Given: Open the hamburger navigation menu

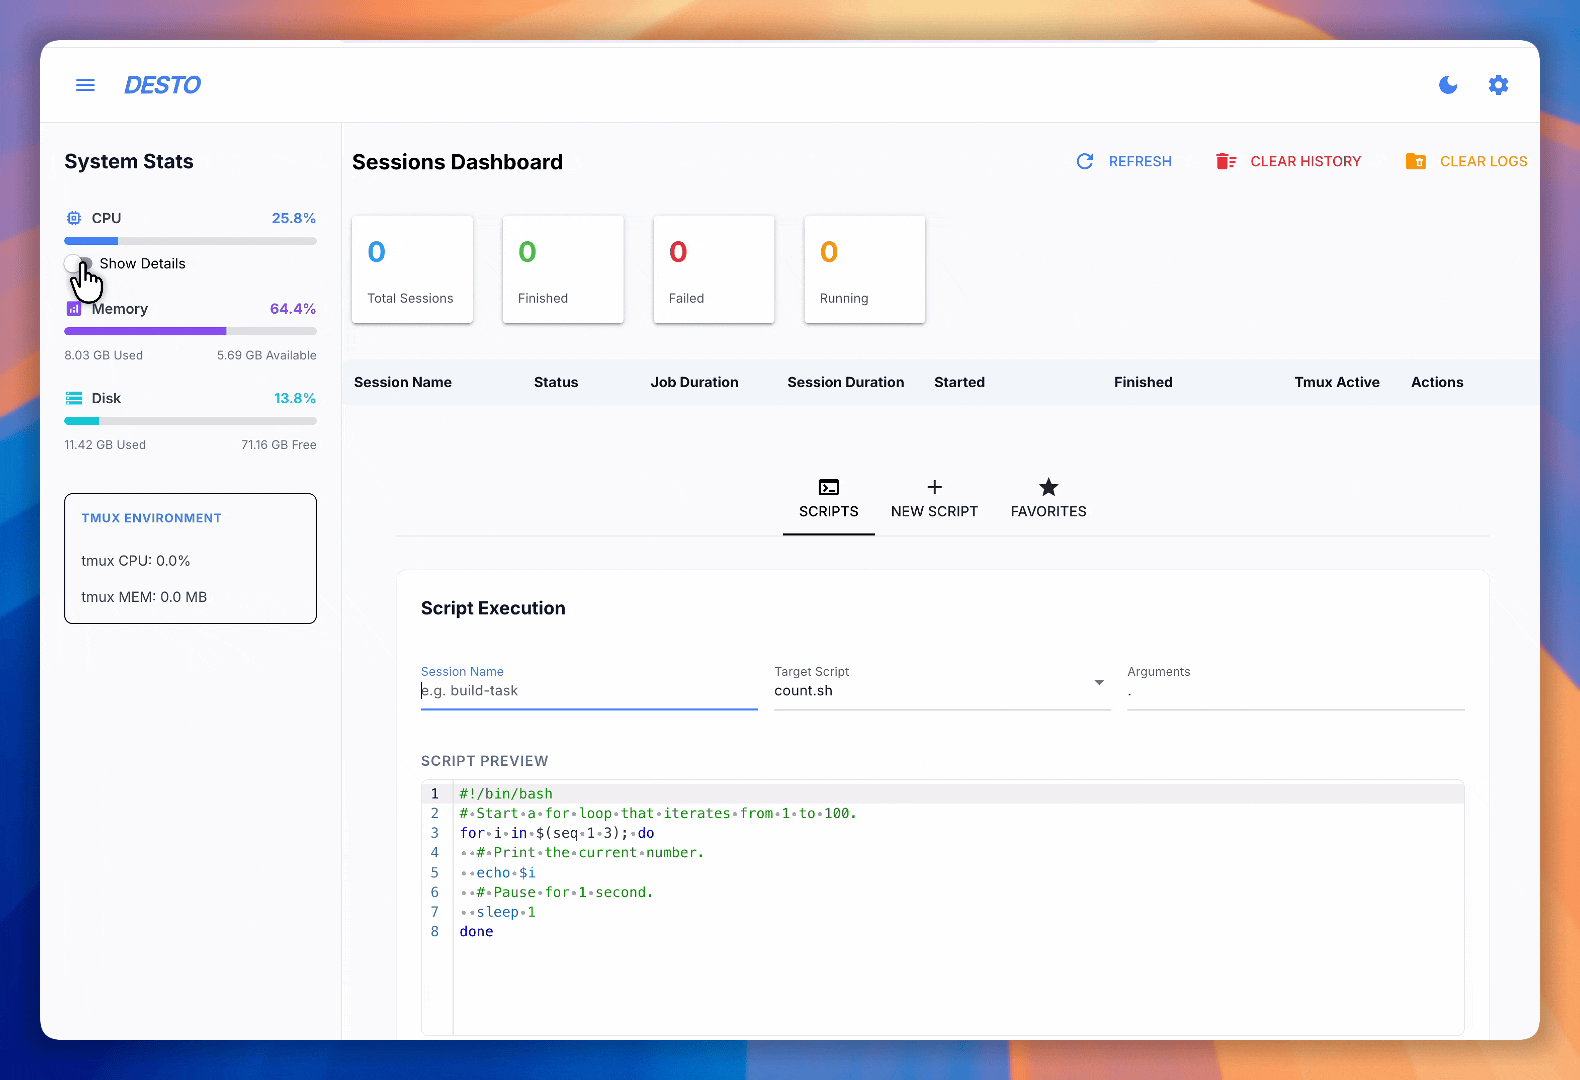Looking at the screenshot, I should pos(85,85).
